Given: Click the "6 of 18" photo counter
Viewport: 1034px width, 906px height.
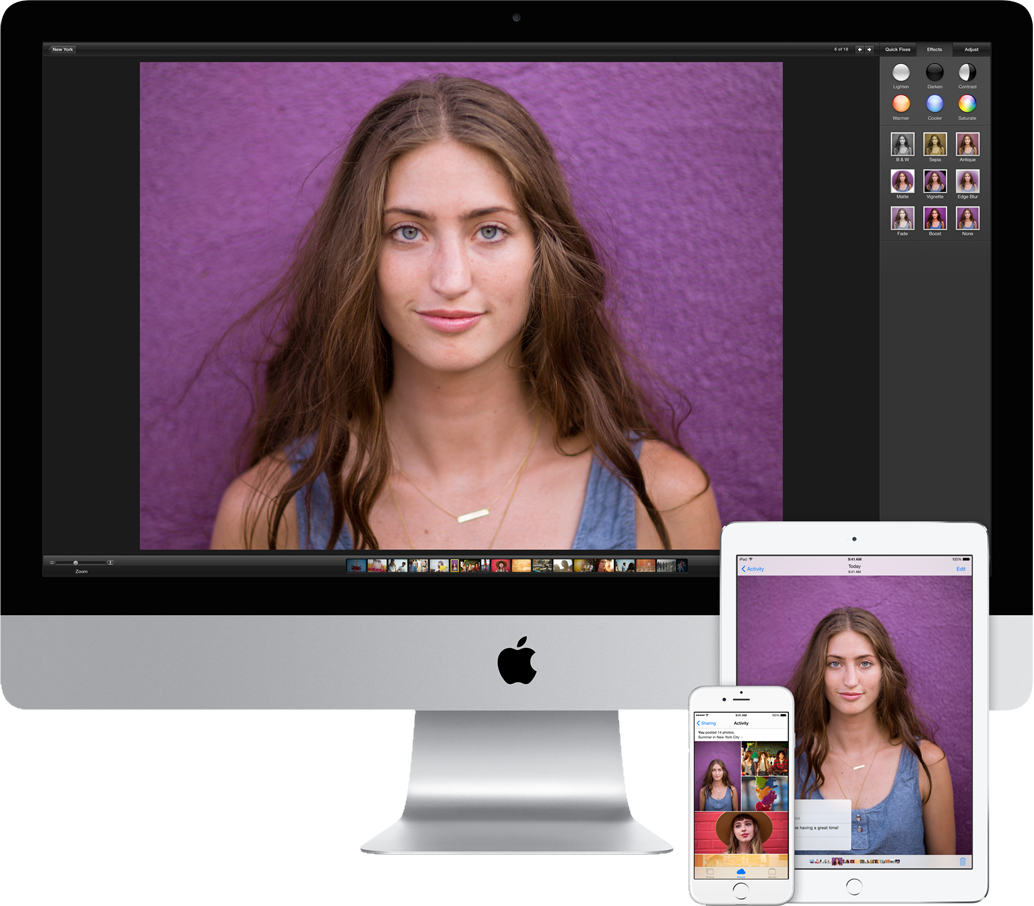Looking at the screenshot, I should pos(841,49).
